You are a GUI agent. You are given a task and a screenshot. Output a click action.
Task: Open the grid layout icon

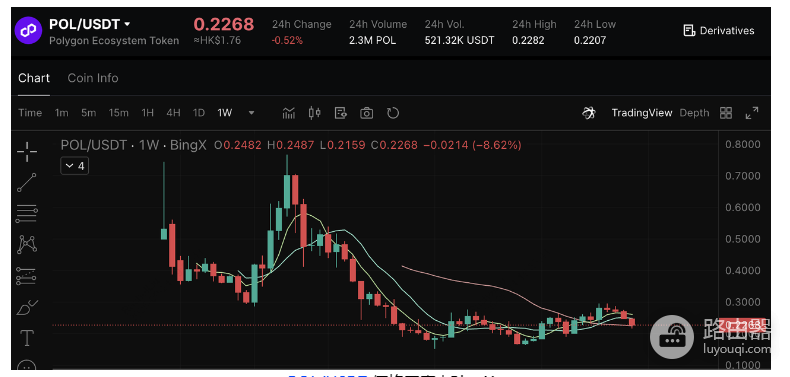(x=726, y=113)
